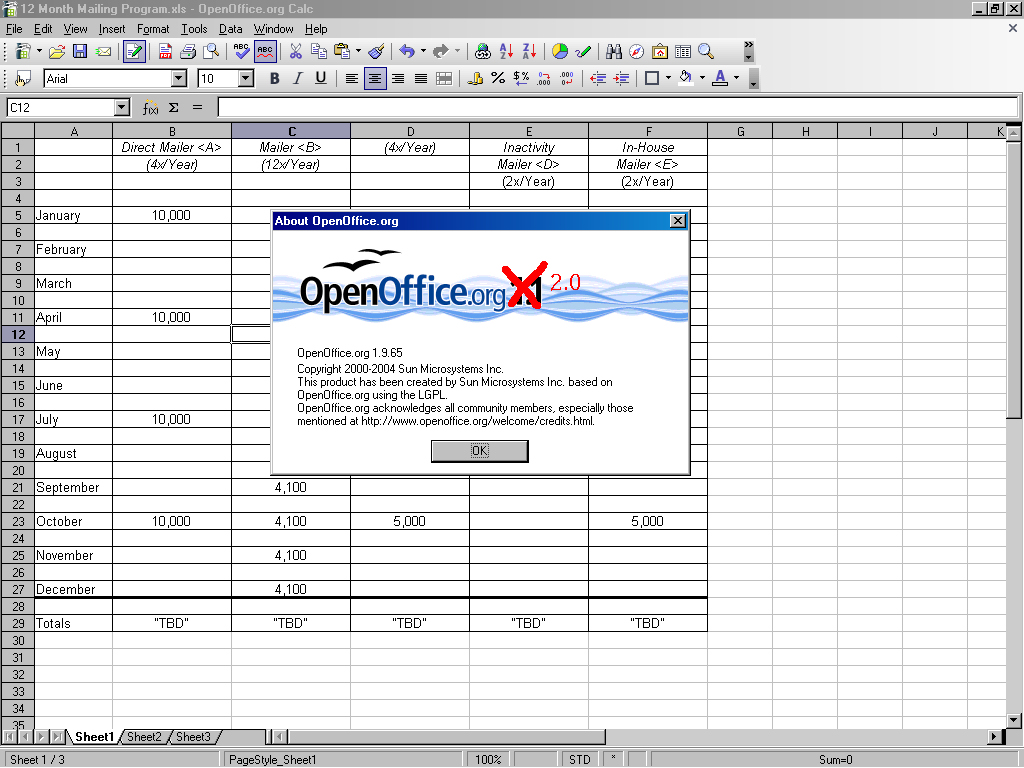Open the Insert Chart tool
Screen dimensions: 1024x768
click(x=560, y=51)
